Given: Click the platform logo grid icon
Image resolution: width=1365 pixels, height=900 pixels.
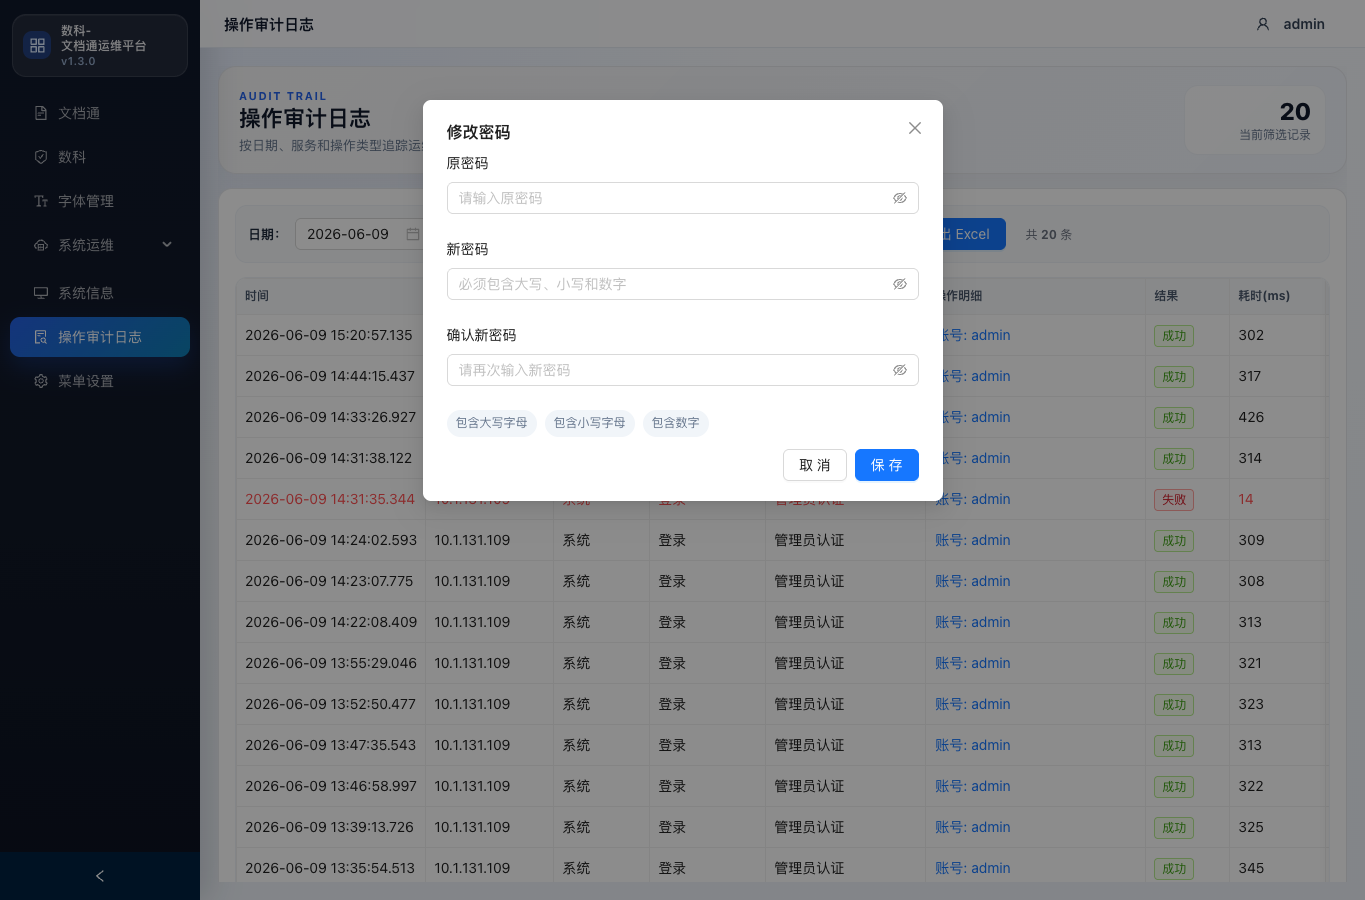Looking at the screenshot, I should coord(38,45).
